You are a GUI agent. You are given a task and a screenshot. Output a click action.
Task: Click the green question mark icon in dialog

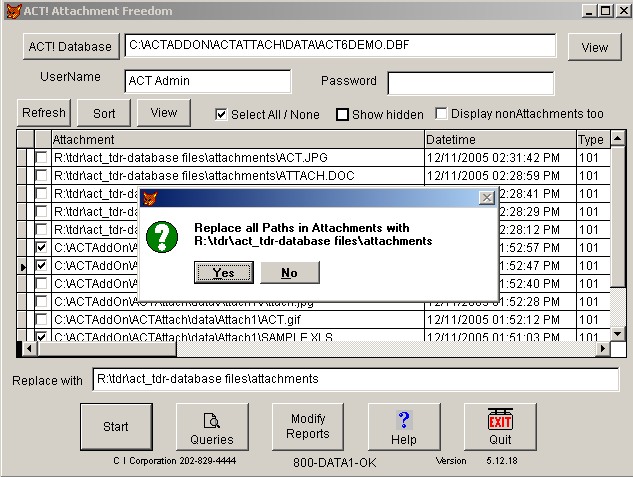(162, 237)
